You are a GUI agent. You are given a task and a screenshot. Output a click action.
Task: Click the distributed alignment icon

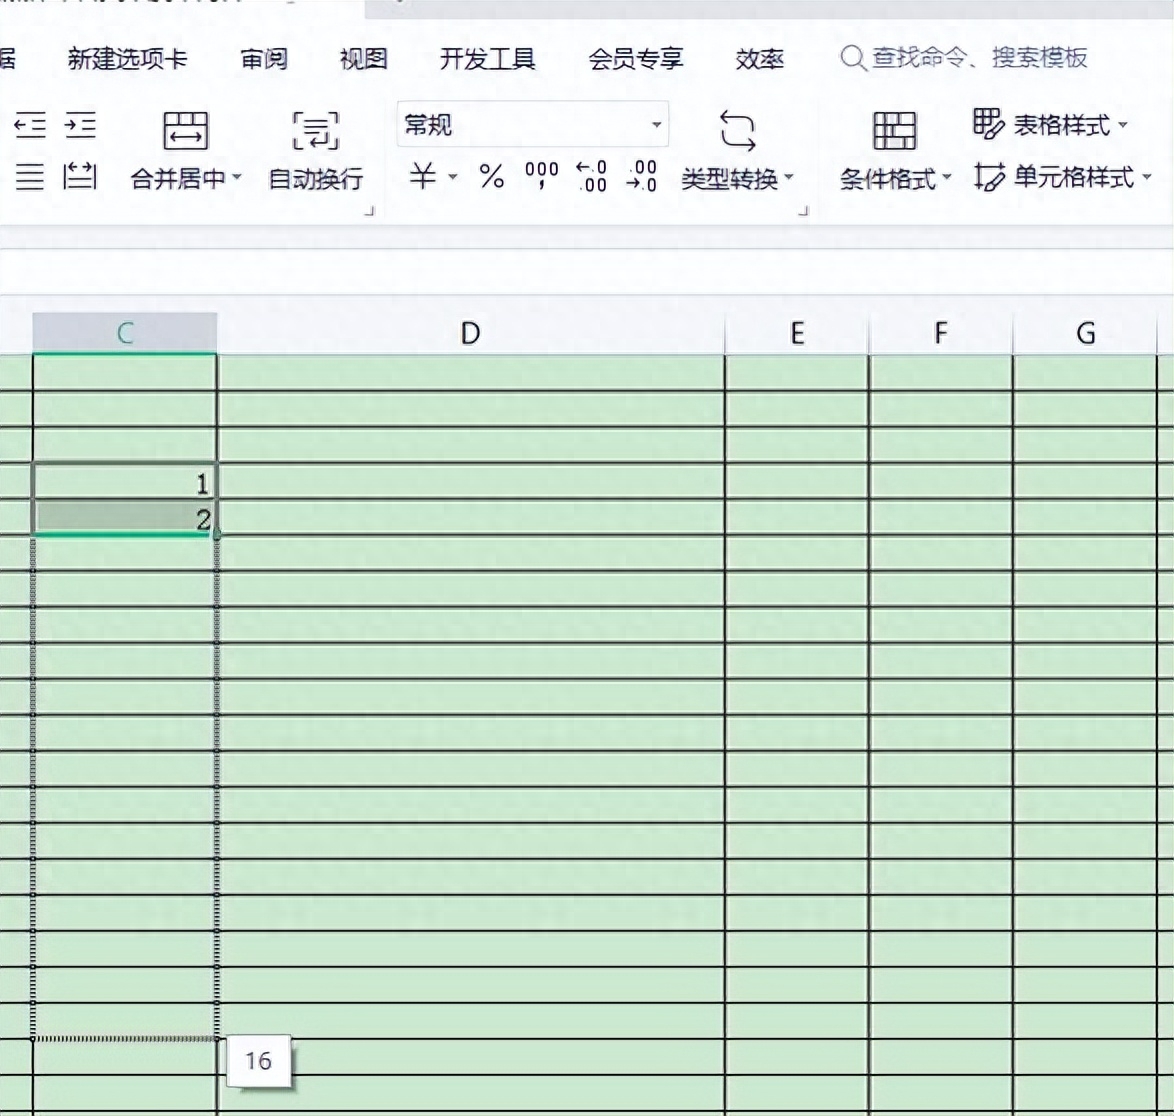tap(80, 177)
